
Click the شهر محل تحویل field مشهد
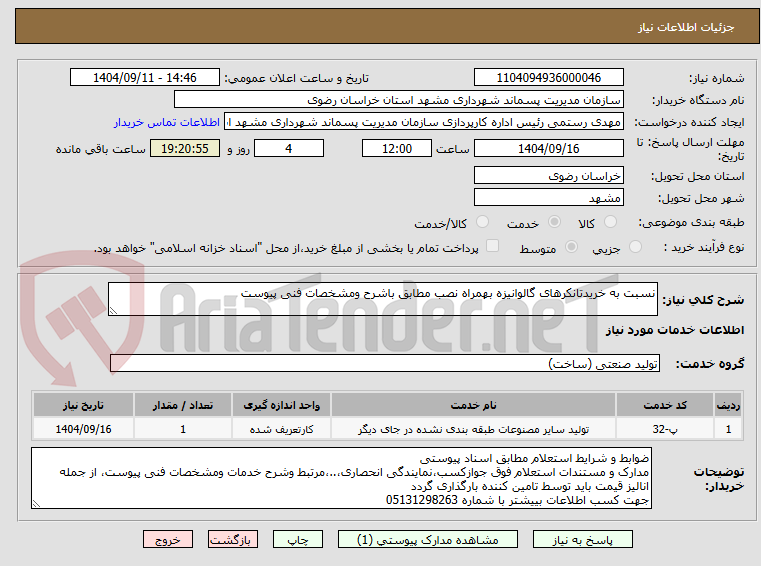pos(548,198)
